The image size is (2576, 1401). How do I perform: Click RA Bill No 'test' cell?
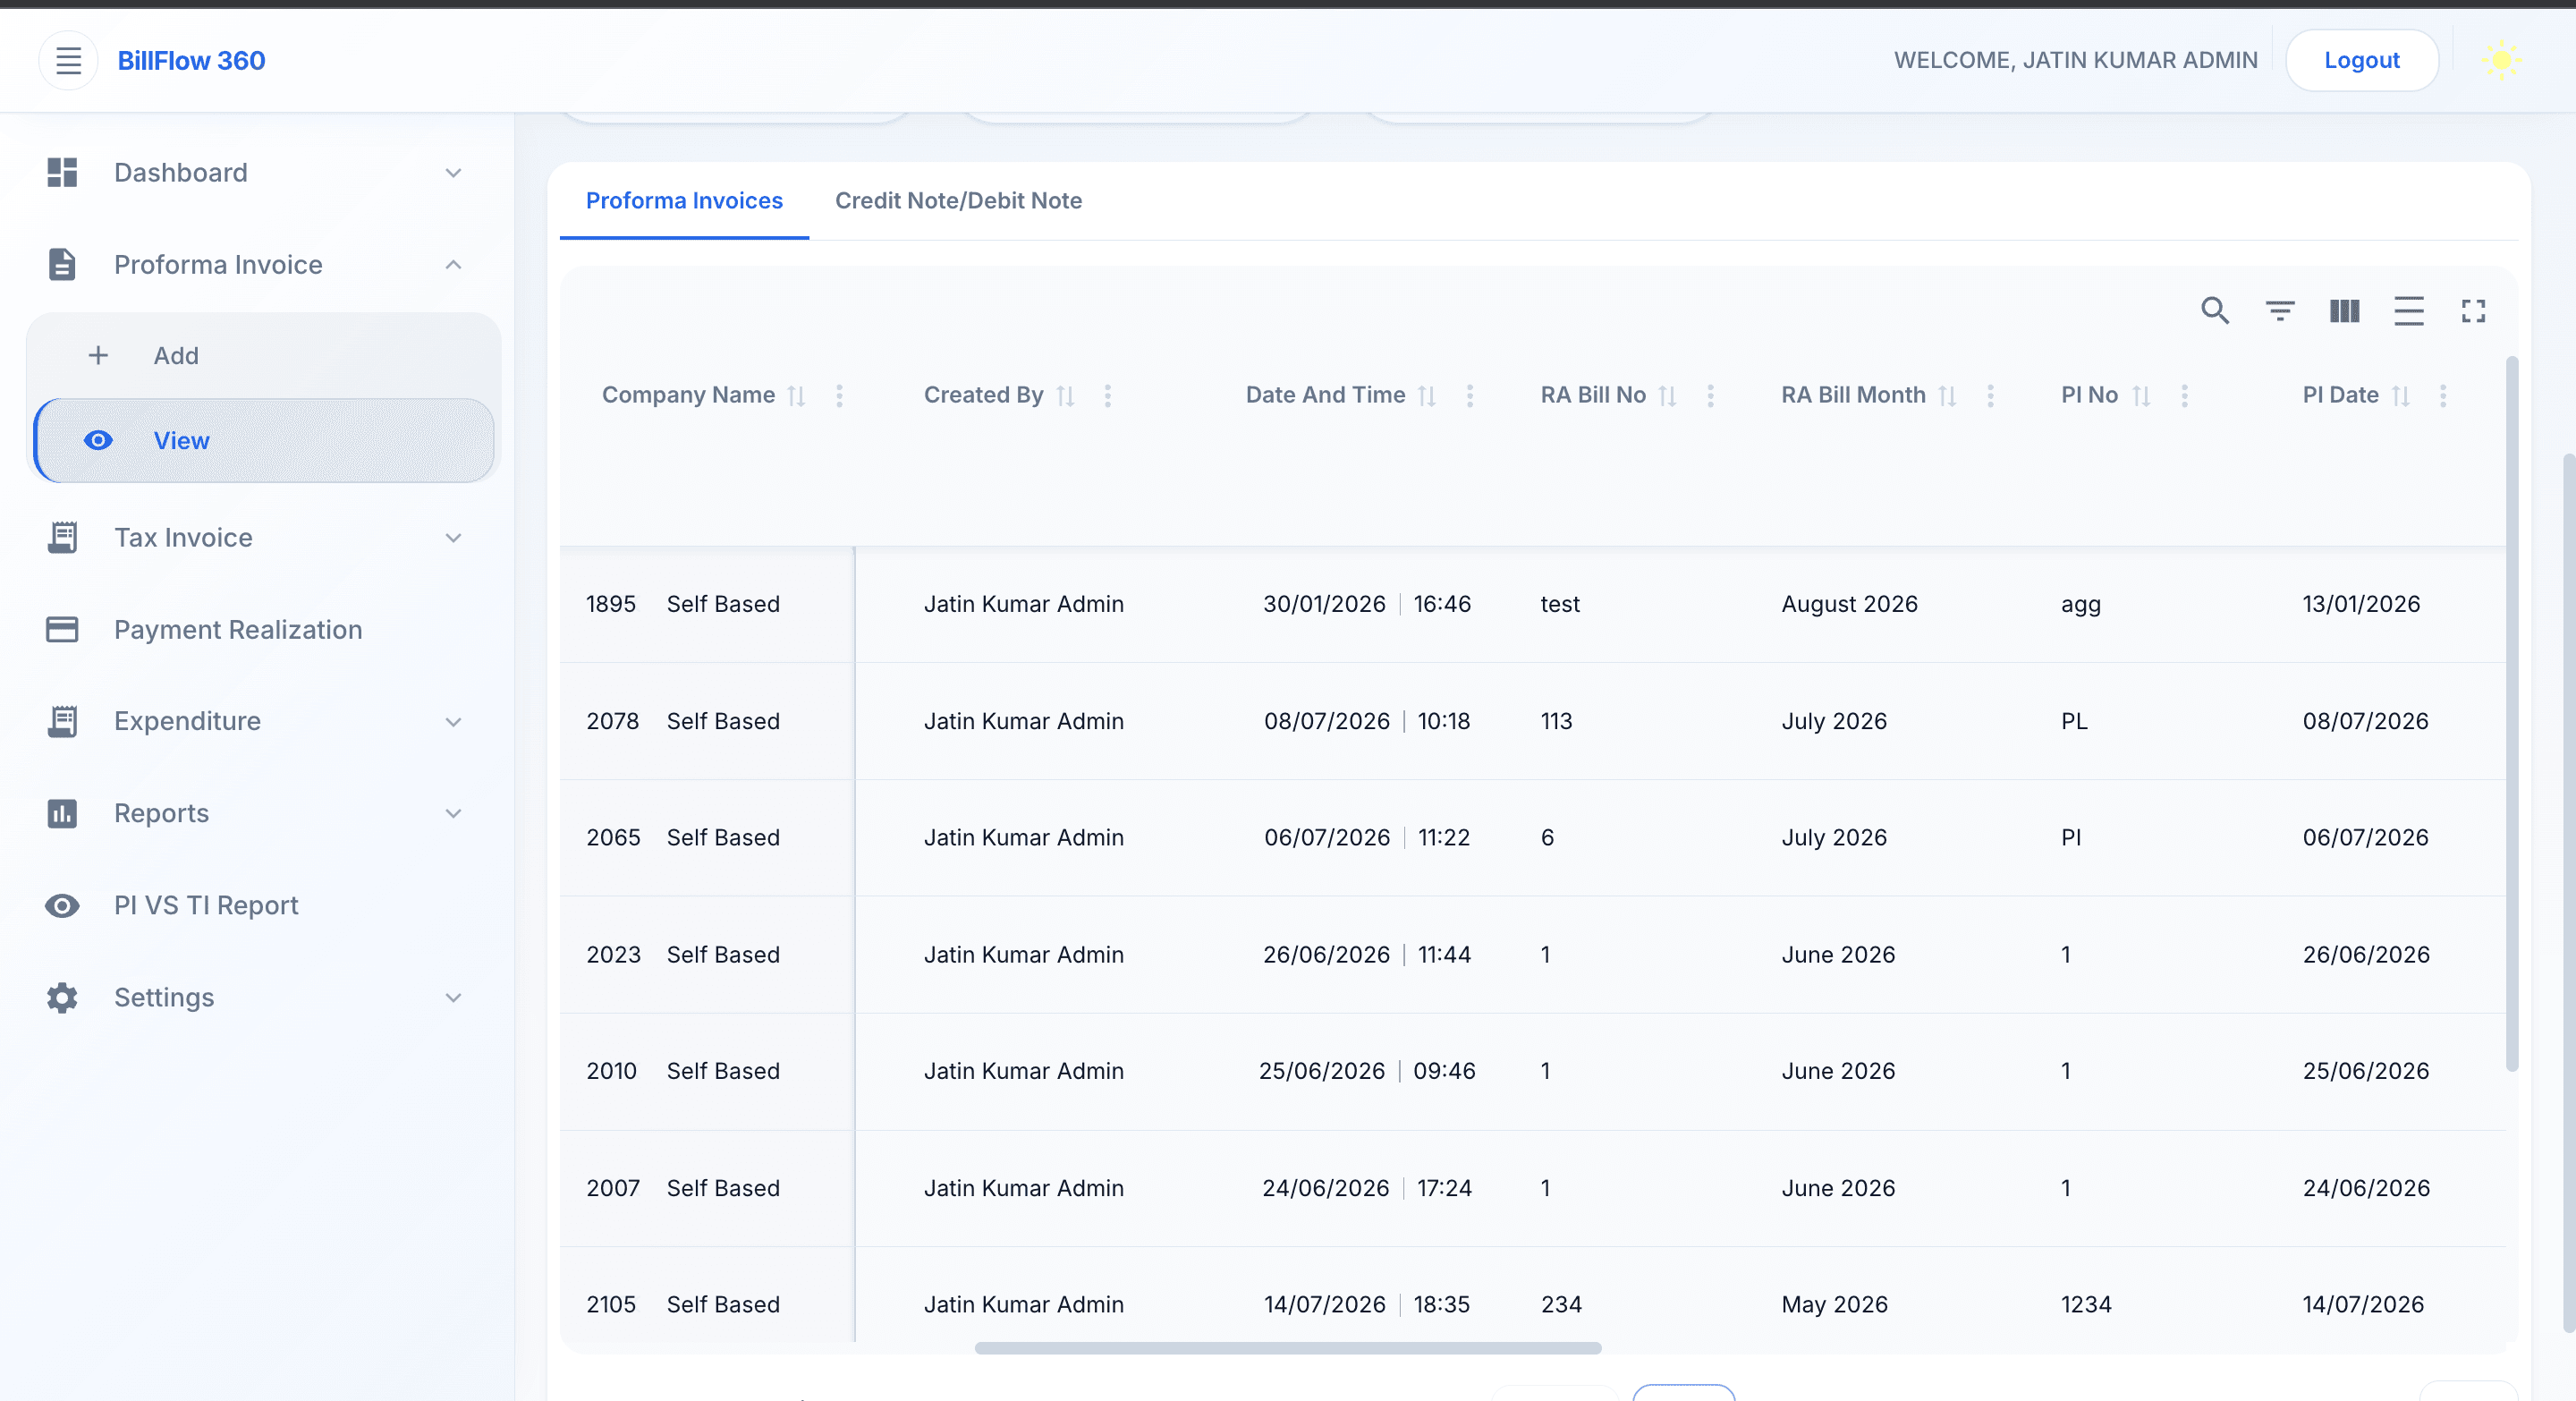click(x=1560, y=604)
